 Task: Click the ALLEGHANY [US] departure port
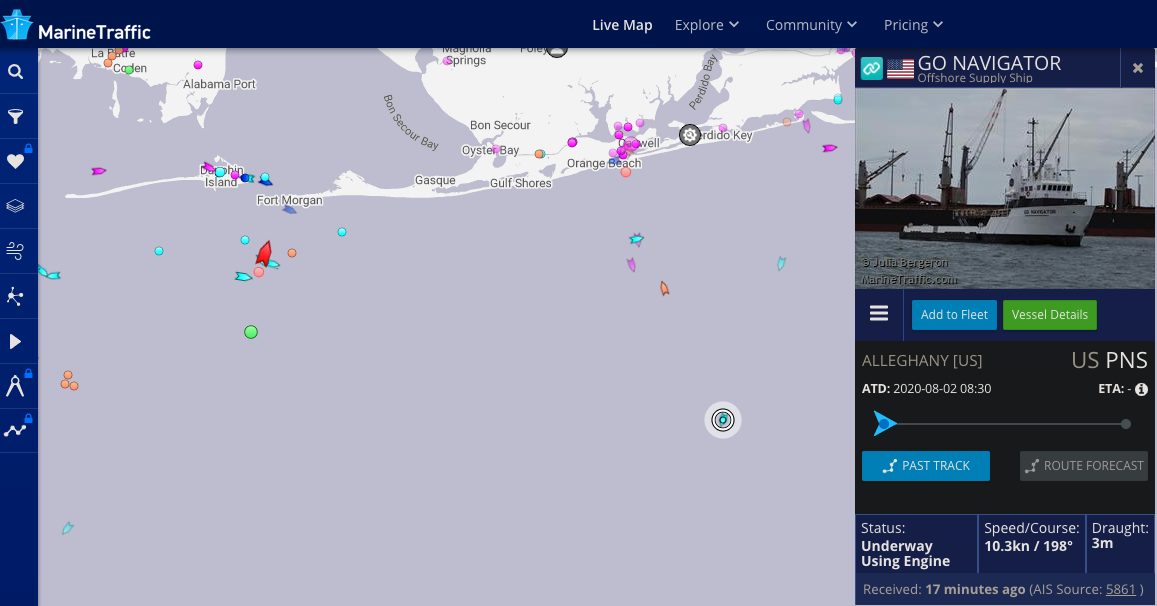click(922, 360)
